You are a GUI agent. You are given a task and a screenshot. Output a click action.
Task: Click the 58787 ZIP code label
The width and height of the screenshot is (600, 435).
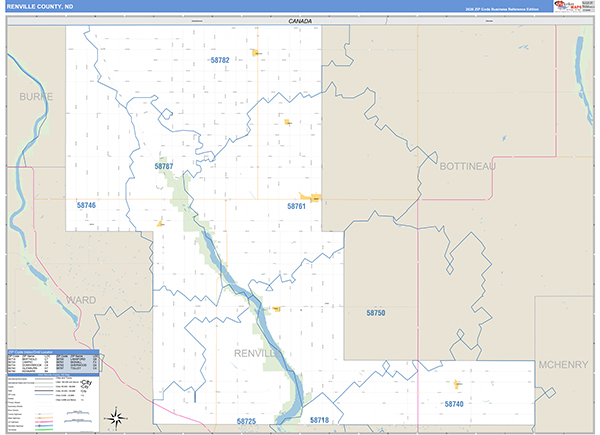164,166
